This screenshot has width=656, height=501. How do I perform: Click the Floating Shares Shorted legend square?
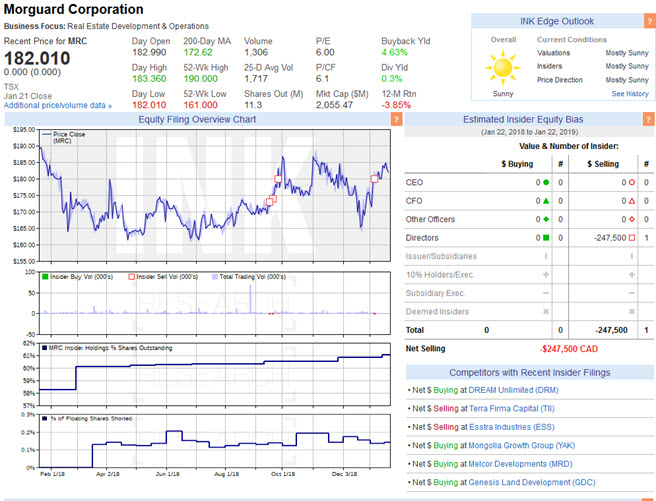(x=44, y=418)
